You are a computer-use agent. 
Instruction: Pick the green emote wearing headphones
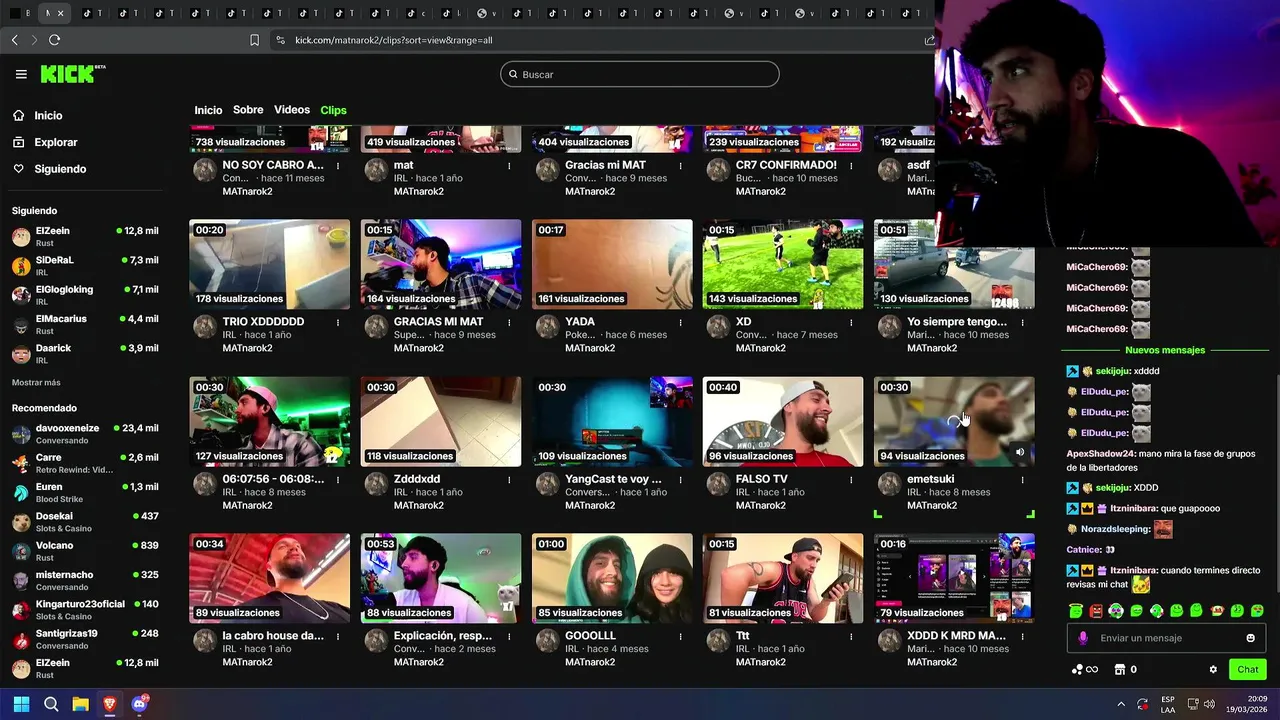1116,610
